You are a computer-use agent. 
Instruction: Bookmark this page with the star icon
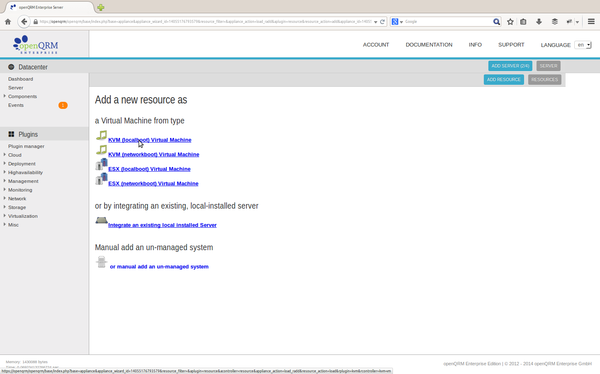(x=510, y=22)
